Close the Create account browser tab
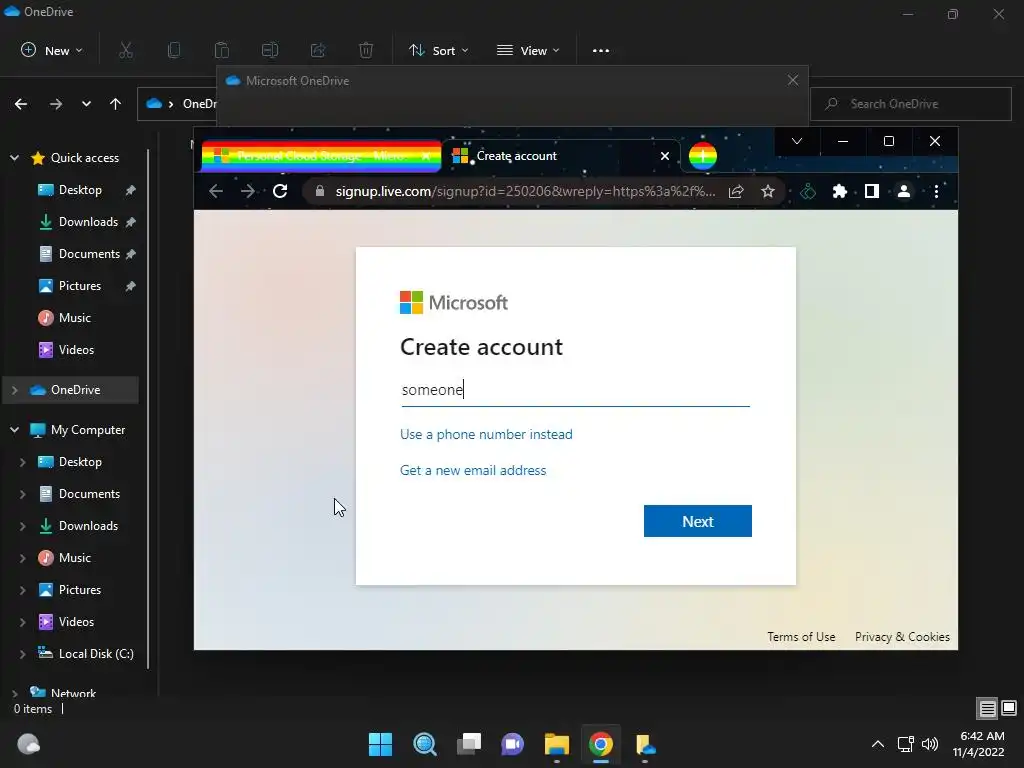 click(665, 156)
